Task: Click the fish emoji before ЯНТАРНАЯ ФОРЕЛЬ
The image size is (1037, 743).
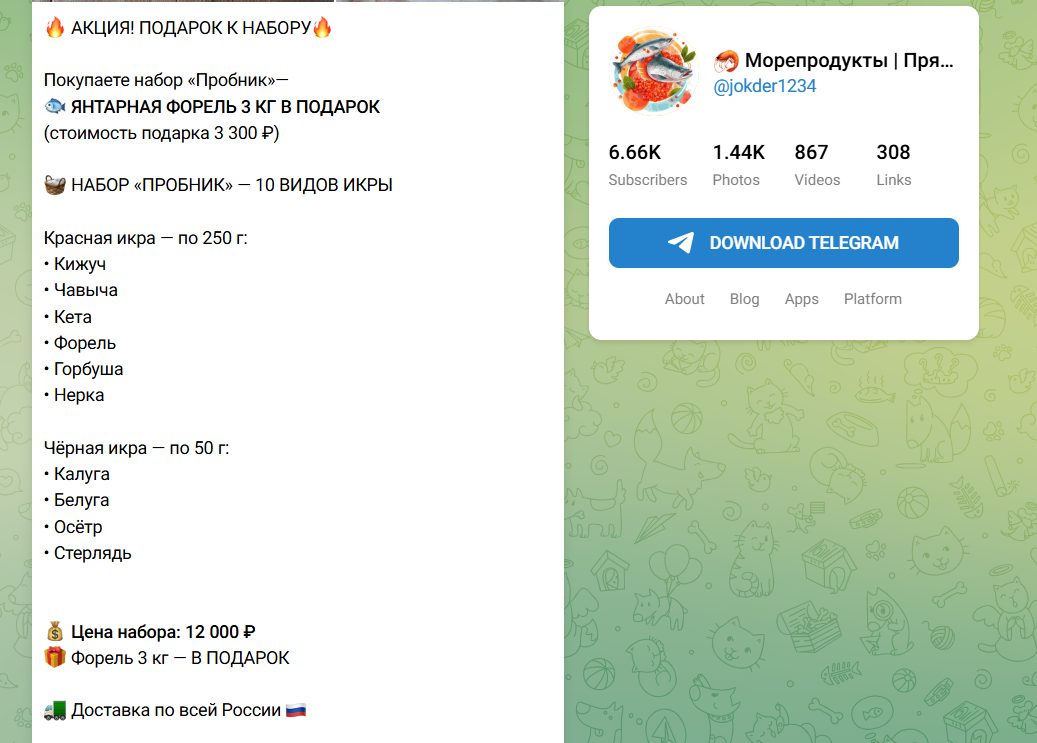Action: 55,106
